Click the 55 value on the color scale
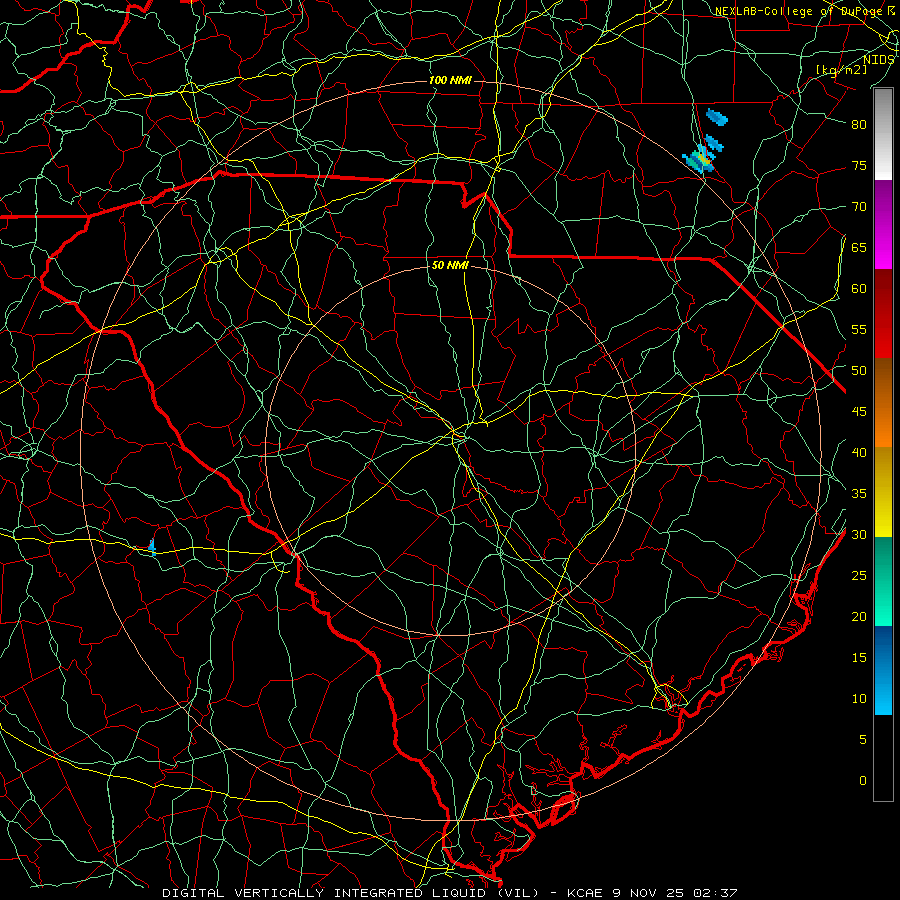This screenshot has width=900, height=900. tap(859, 329)
